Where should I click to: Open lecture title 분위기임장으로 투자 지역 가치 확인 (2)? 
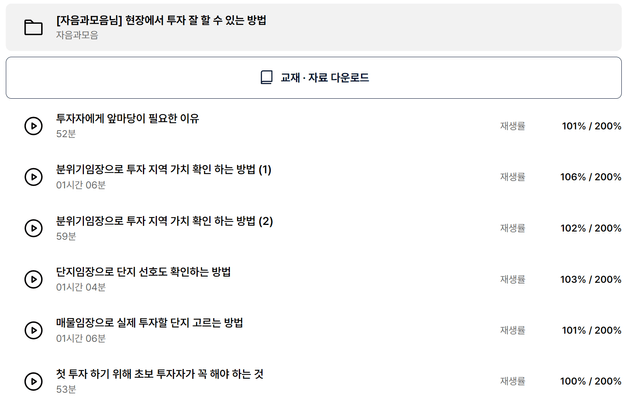(164, 221)
